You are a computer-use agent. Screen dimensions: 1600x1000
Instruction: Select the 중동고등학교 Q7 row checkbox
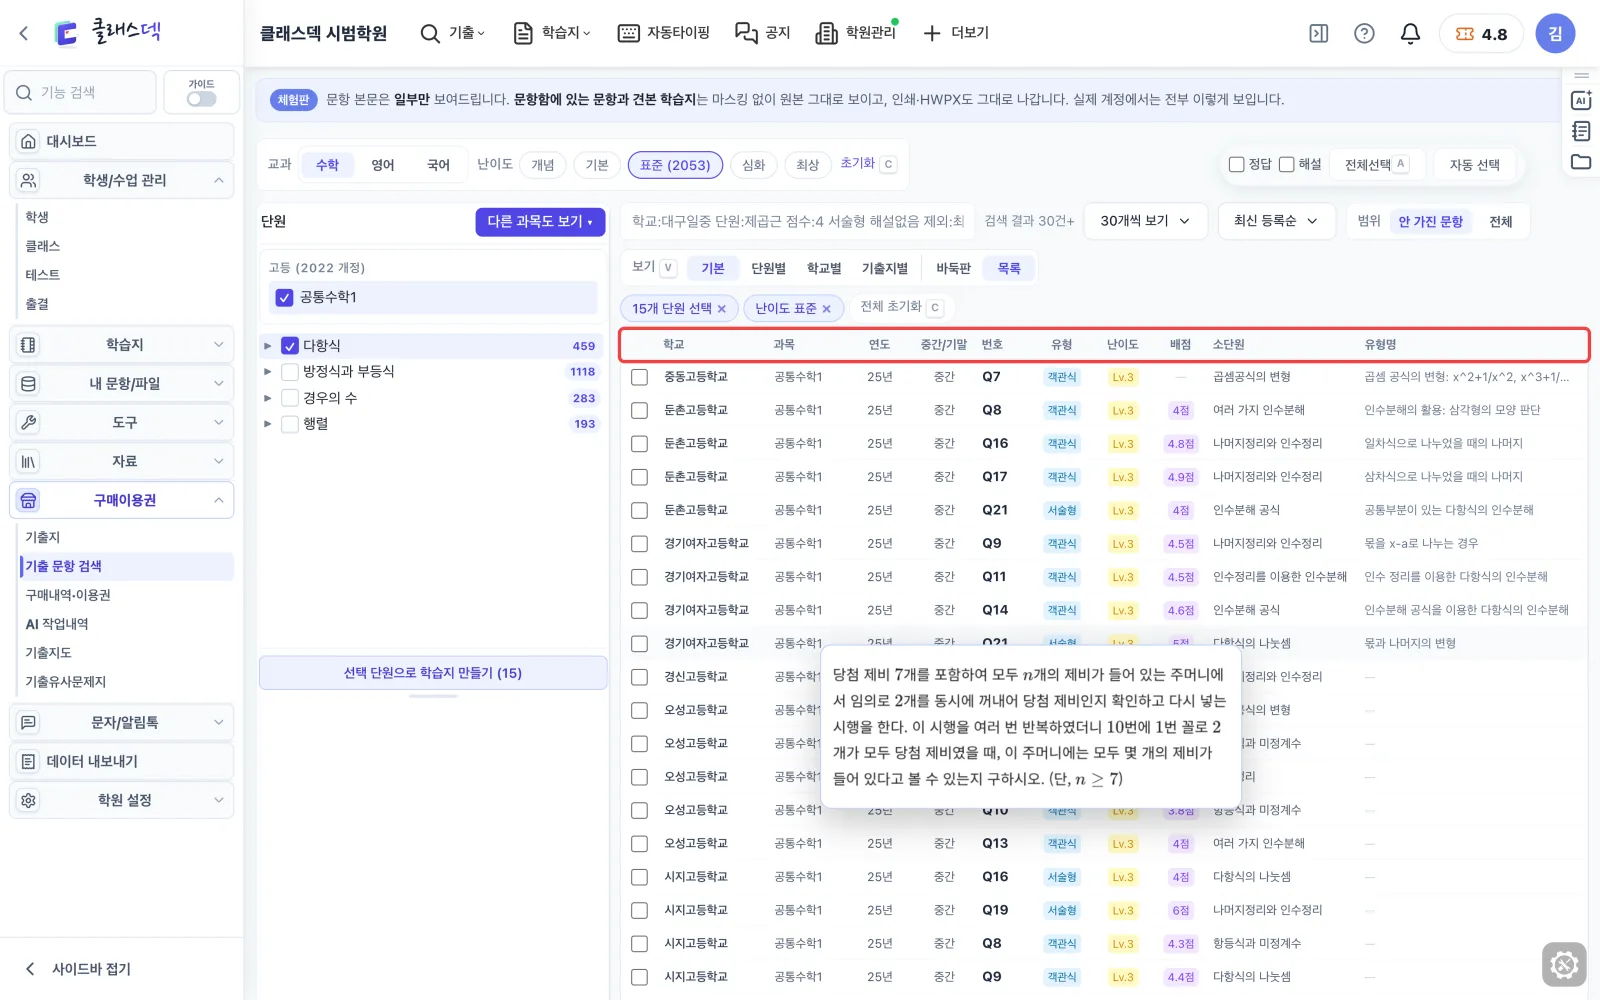pyautogui.click(x=640, y=377)
